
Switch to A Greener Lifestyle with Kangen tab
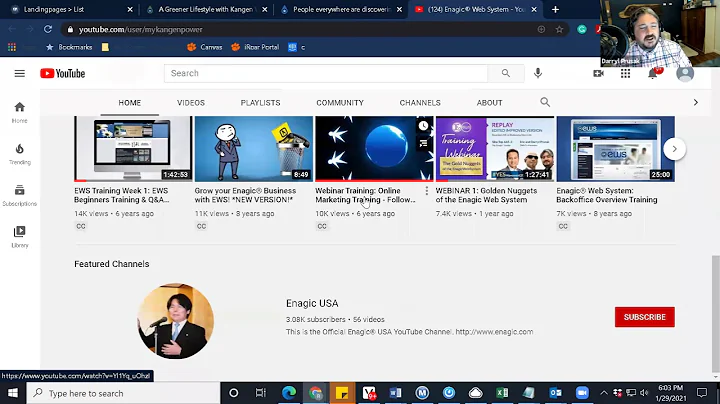click(x=206, y=9)
